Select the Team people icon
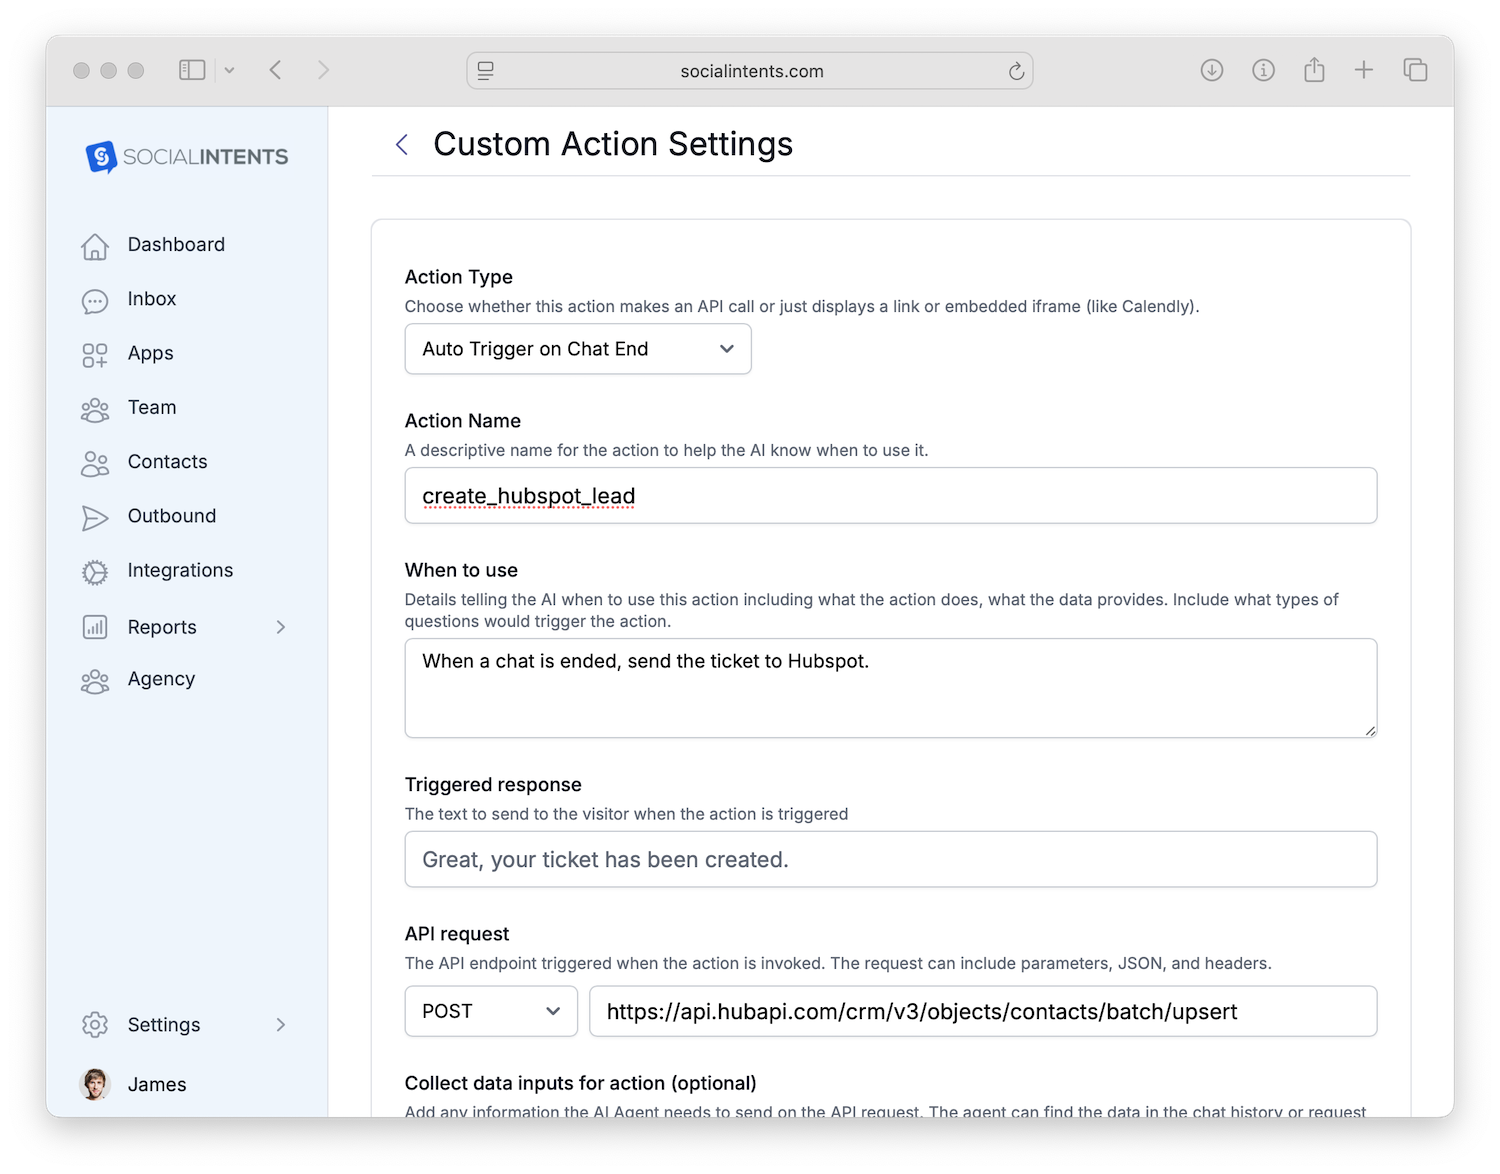1500x1174 pixels. pyautogui.click(x=95, y=408)
